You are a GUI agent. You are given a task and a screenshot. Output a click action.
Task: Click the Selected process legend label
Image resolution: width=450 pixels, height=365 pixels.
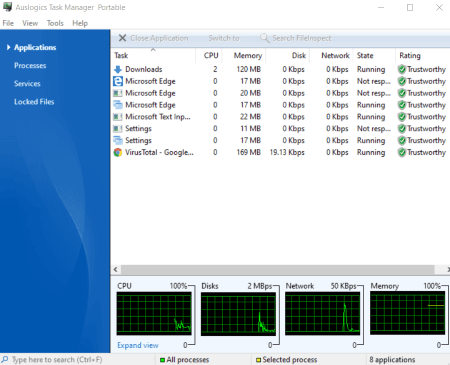pyautogui.click(x=290, y=360)
